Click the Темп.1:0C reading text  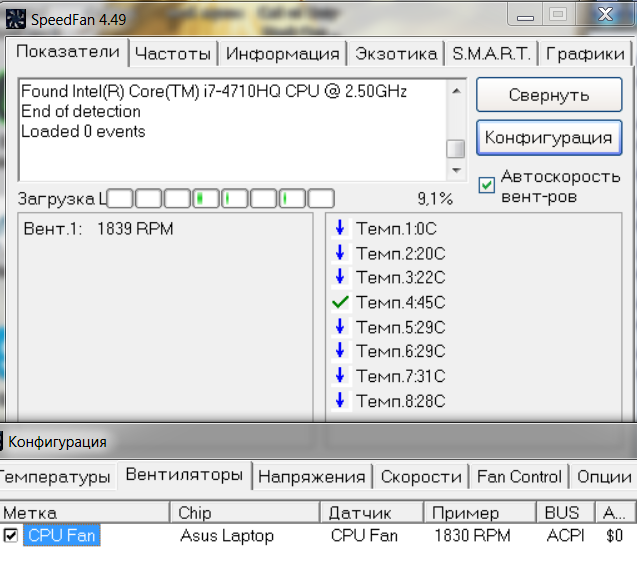[396, 228]
